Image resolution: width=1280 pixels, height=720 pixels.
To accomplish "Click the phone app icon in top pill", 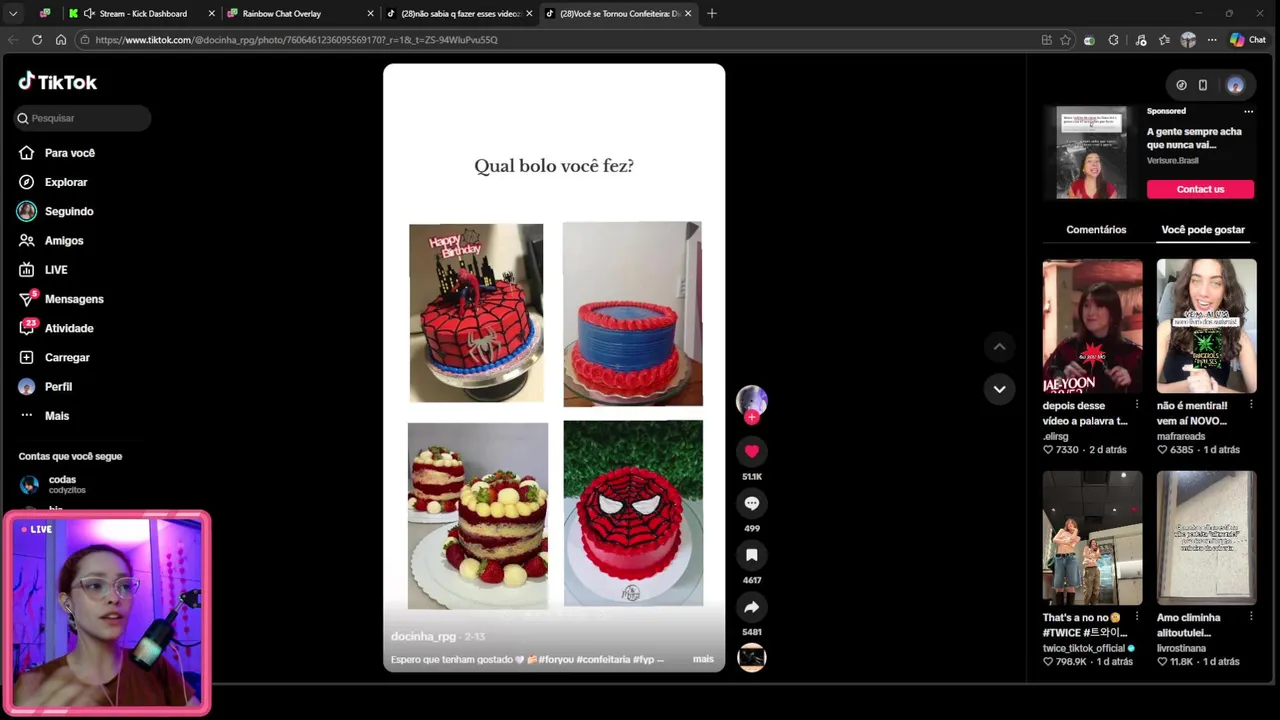I will coord(1203,85).
